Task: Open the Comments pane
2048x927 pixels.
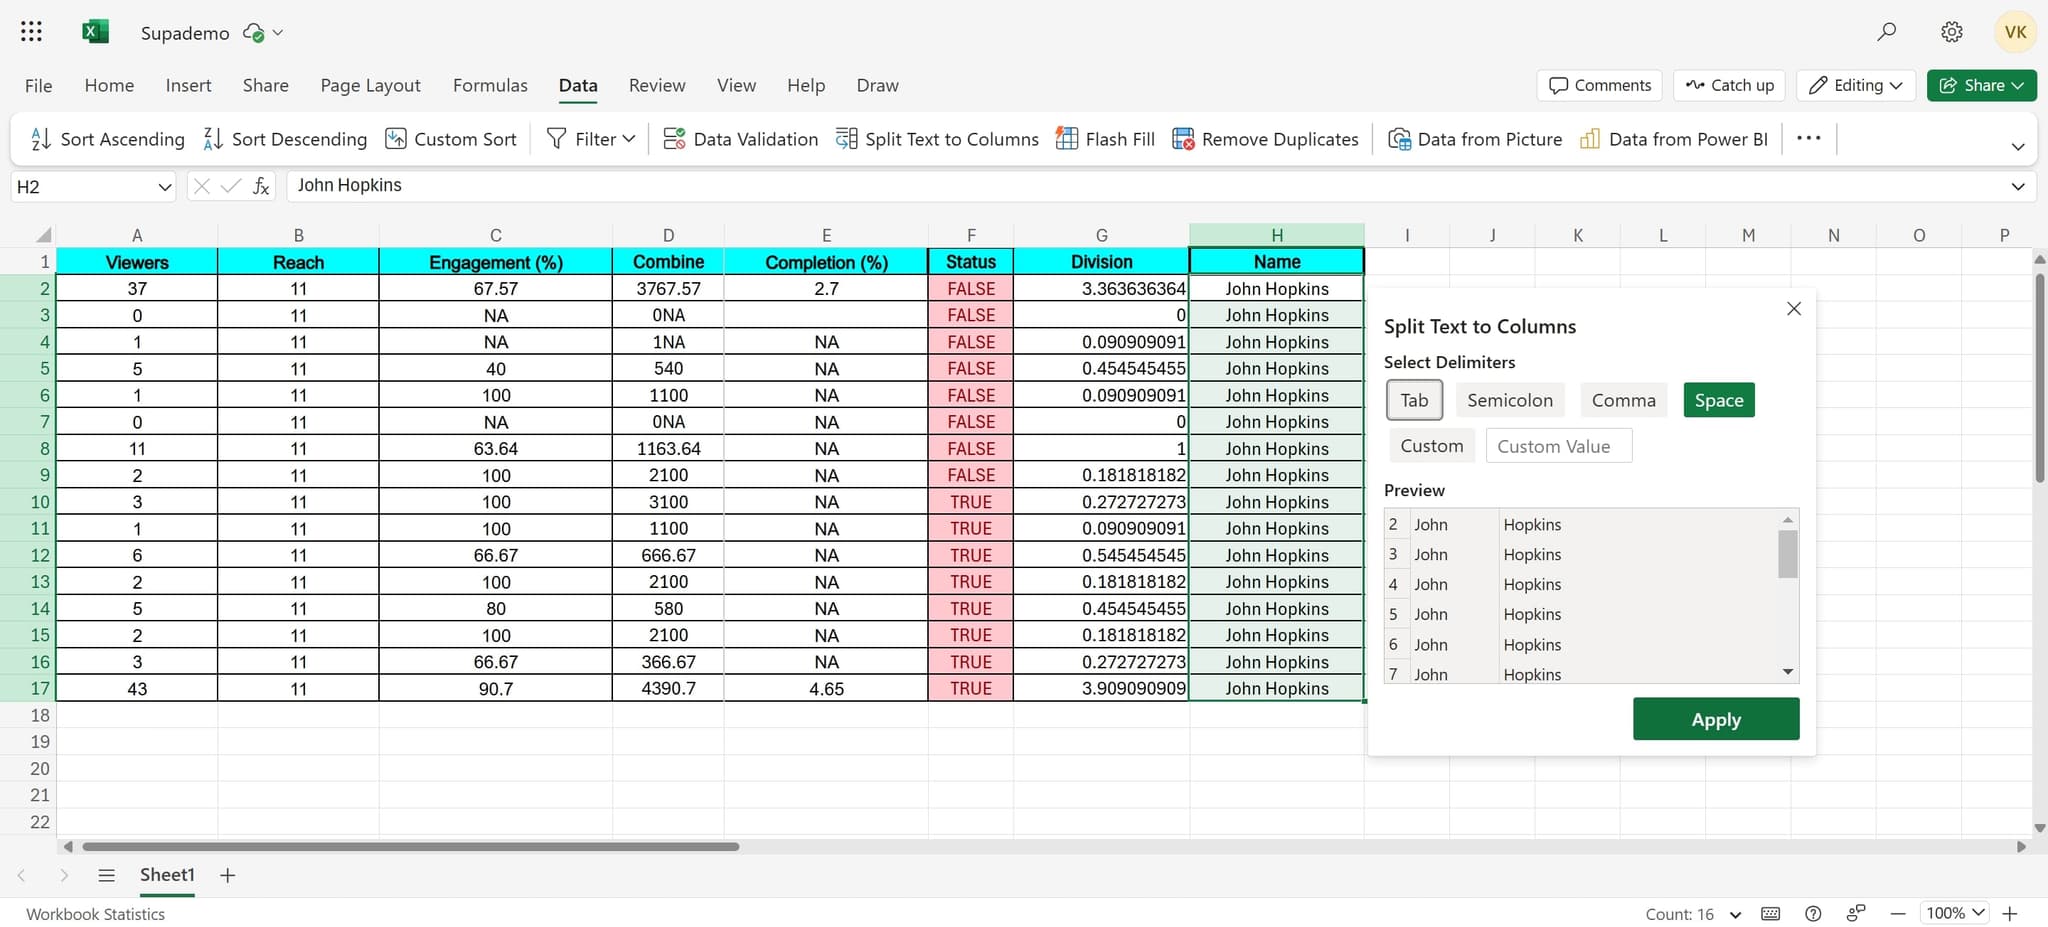Action: 1599,85
